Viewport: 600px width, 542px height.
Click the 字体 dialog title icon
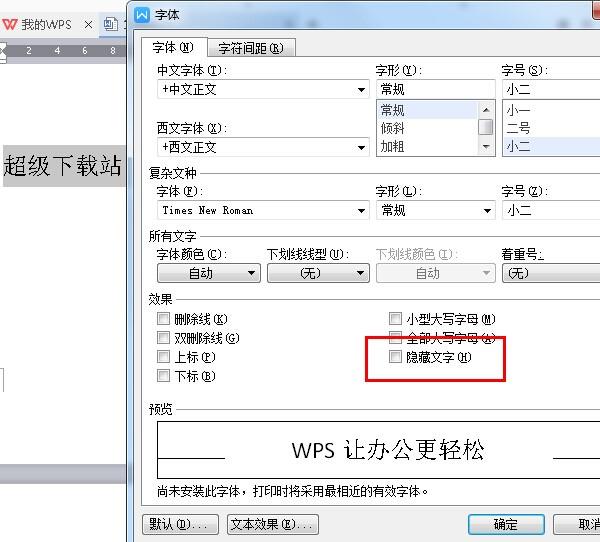tap(142, 15)
